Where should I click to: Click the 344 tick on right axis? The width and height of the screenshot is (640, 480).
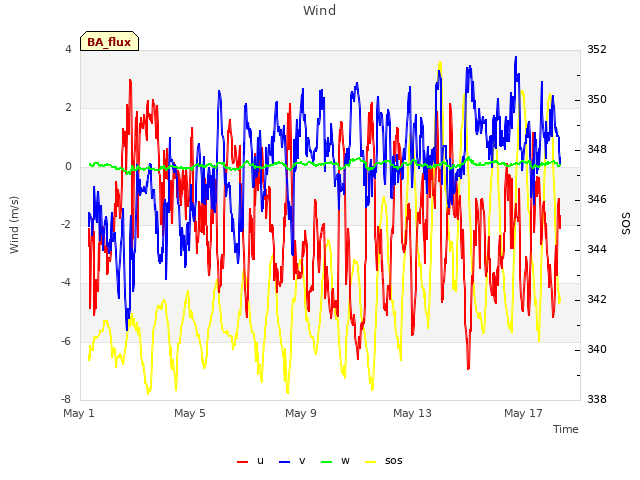click(x=597, y=249)
